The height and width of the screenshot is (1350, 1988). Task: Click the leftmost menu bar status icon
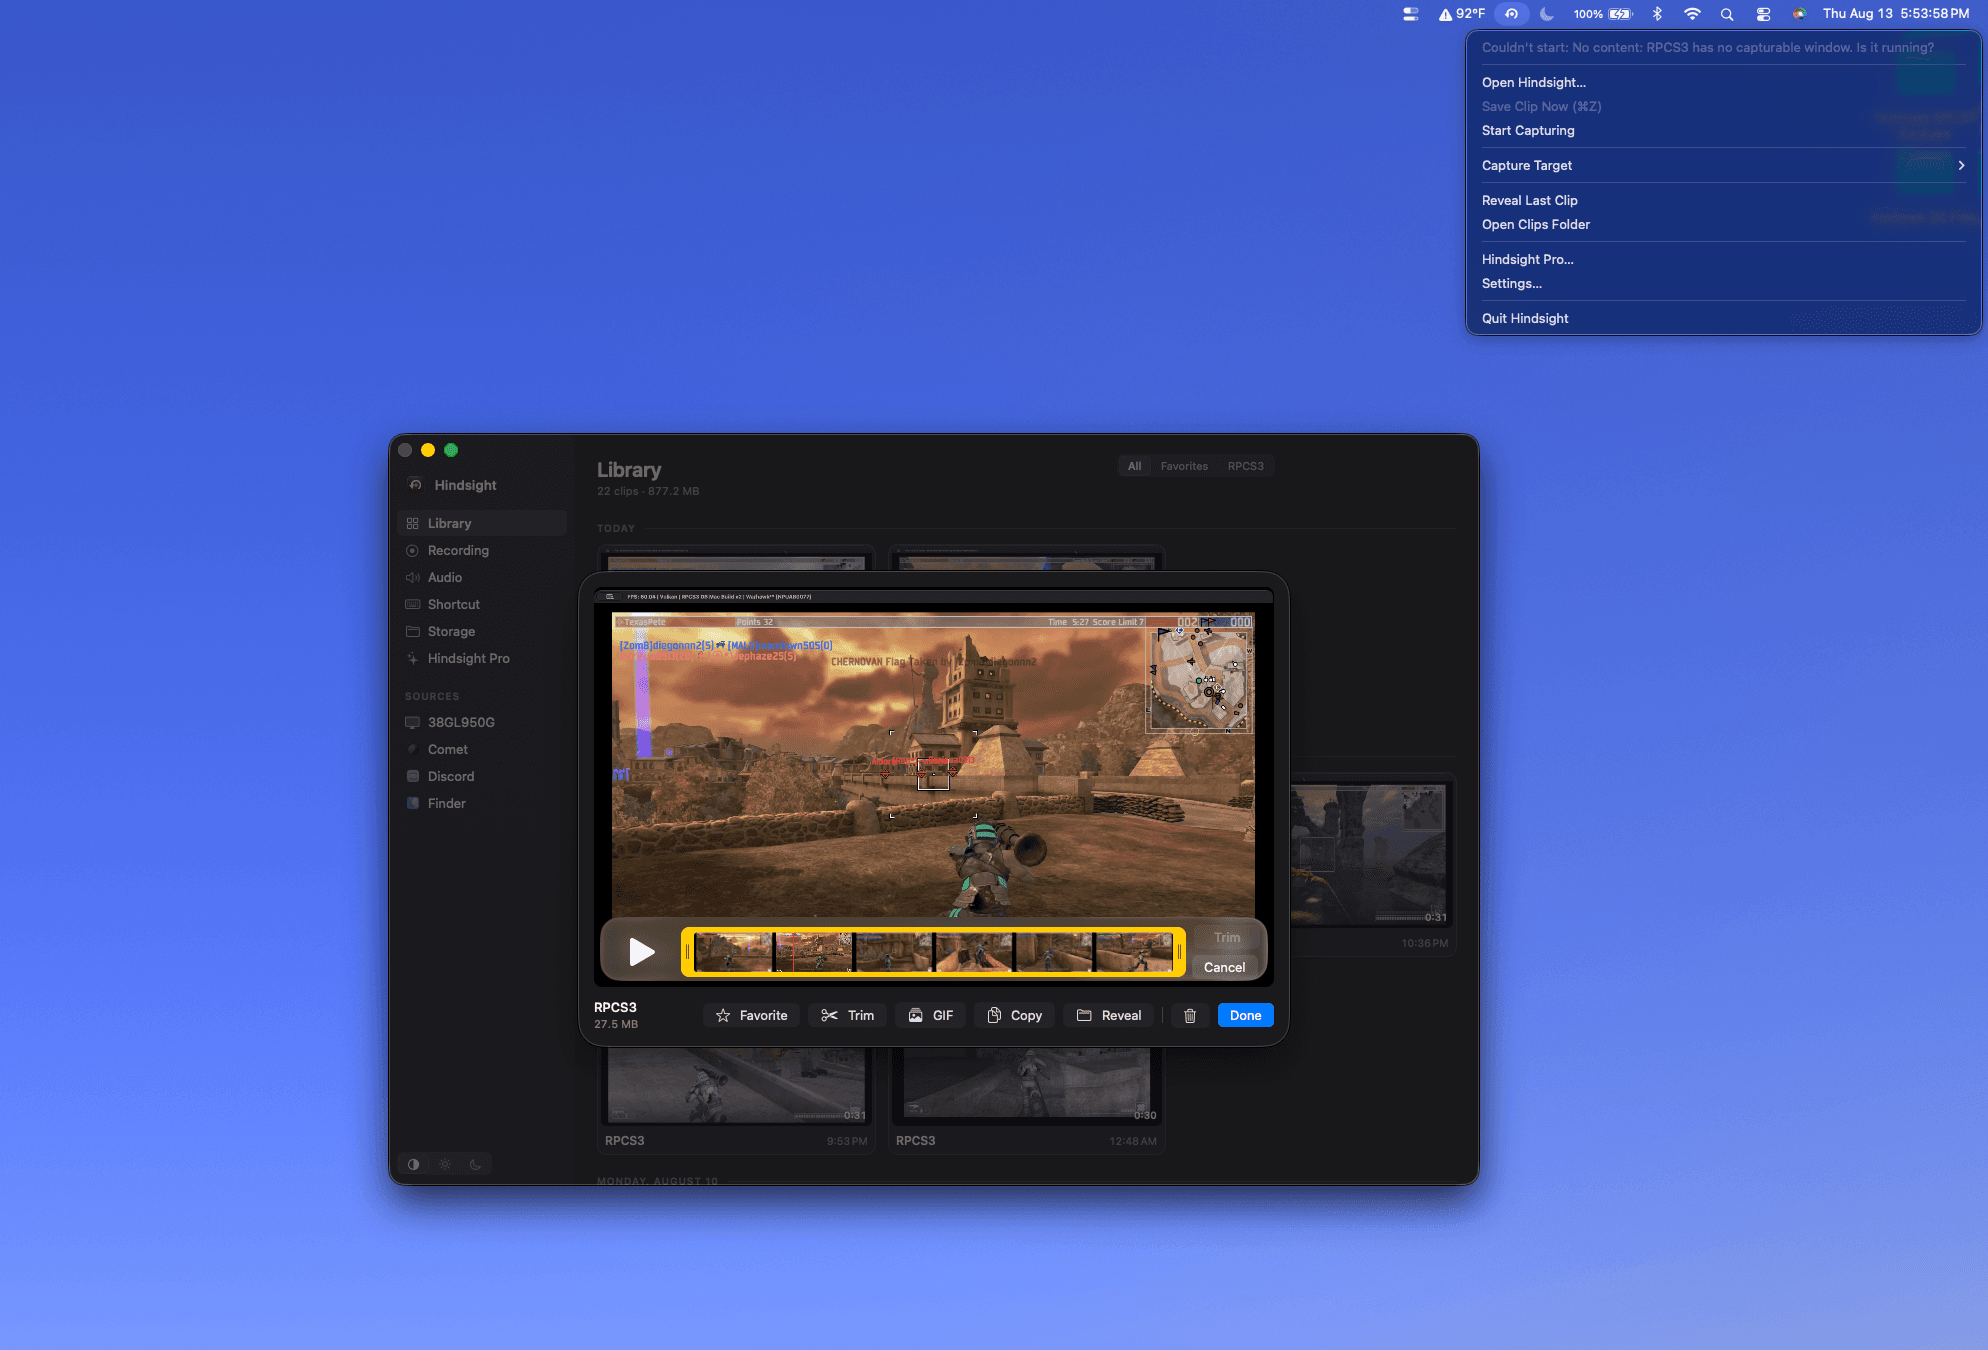(x=1411, y=14)
